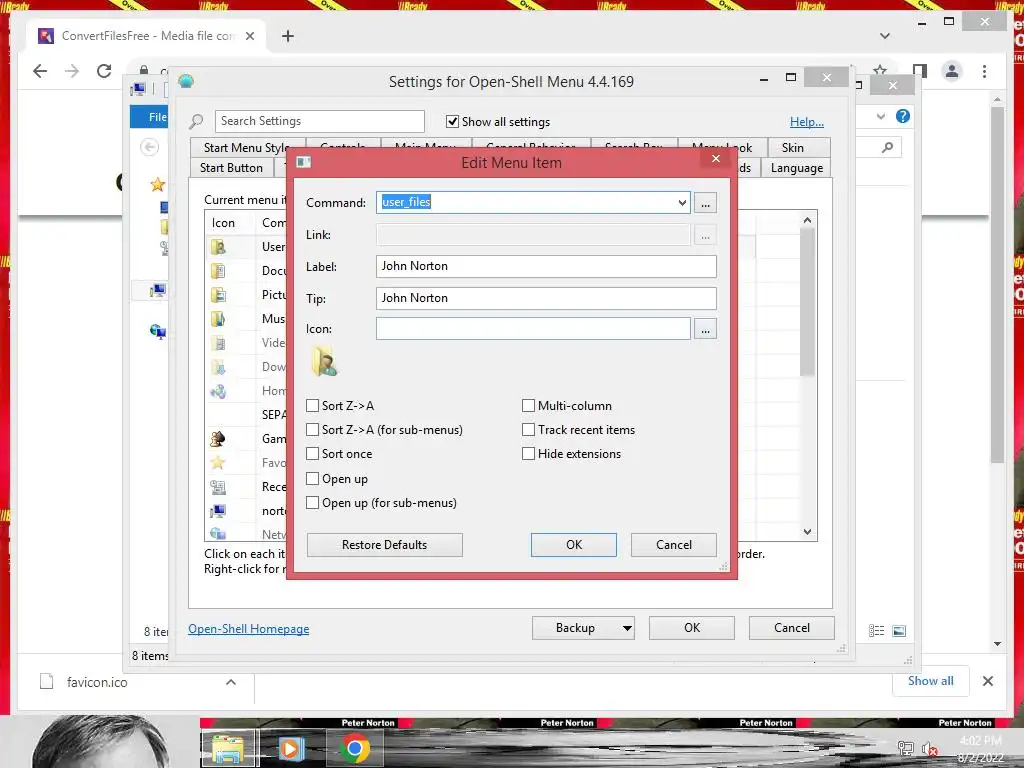Enable Multi-column checkbox
Viewport: 1024px width, 768px height.
[528, 406]
